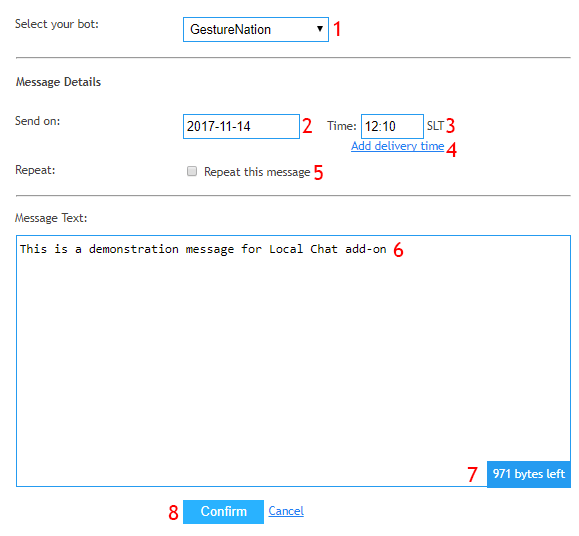Viewport: 579px width, 536px height.
Task: Click the Send on: label
Action: tap(37, 121)
